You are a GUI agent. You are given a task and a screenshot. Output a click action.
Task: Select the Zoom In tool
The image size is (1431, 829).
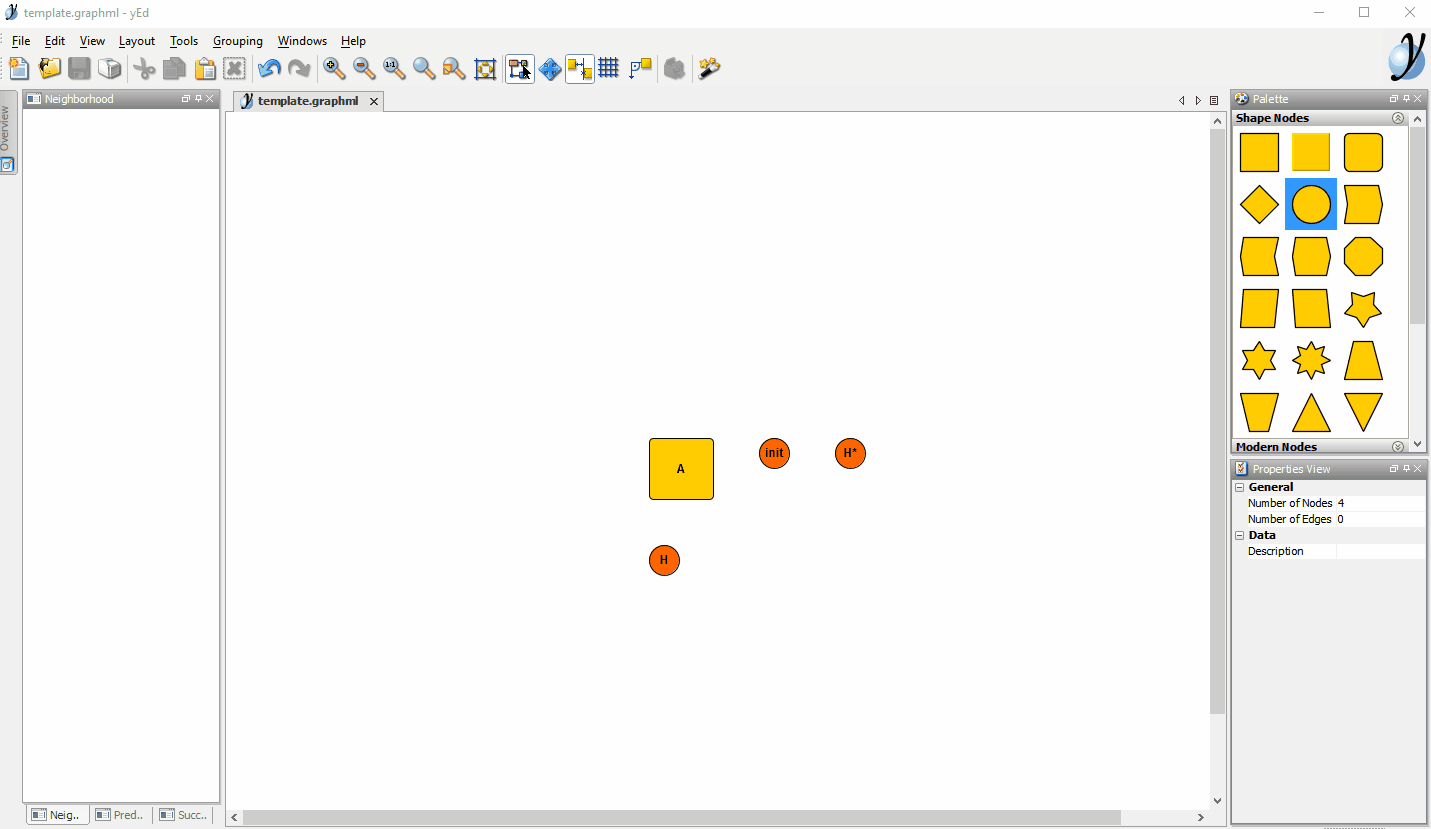point(334,68)
